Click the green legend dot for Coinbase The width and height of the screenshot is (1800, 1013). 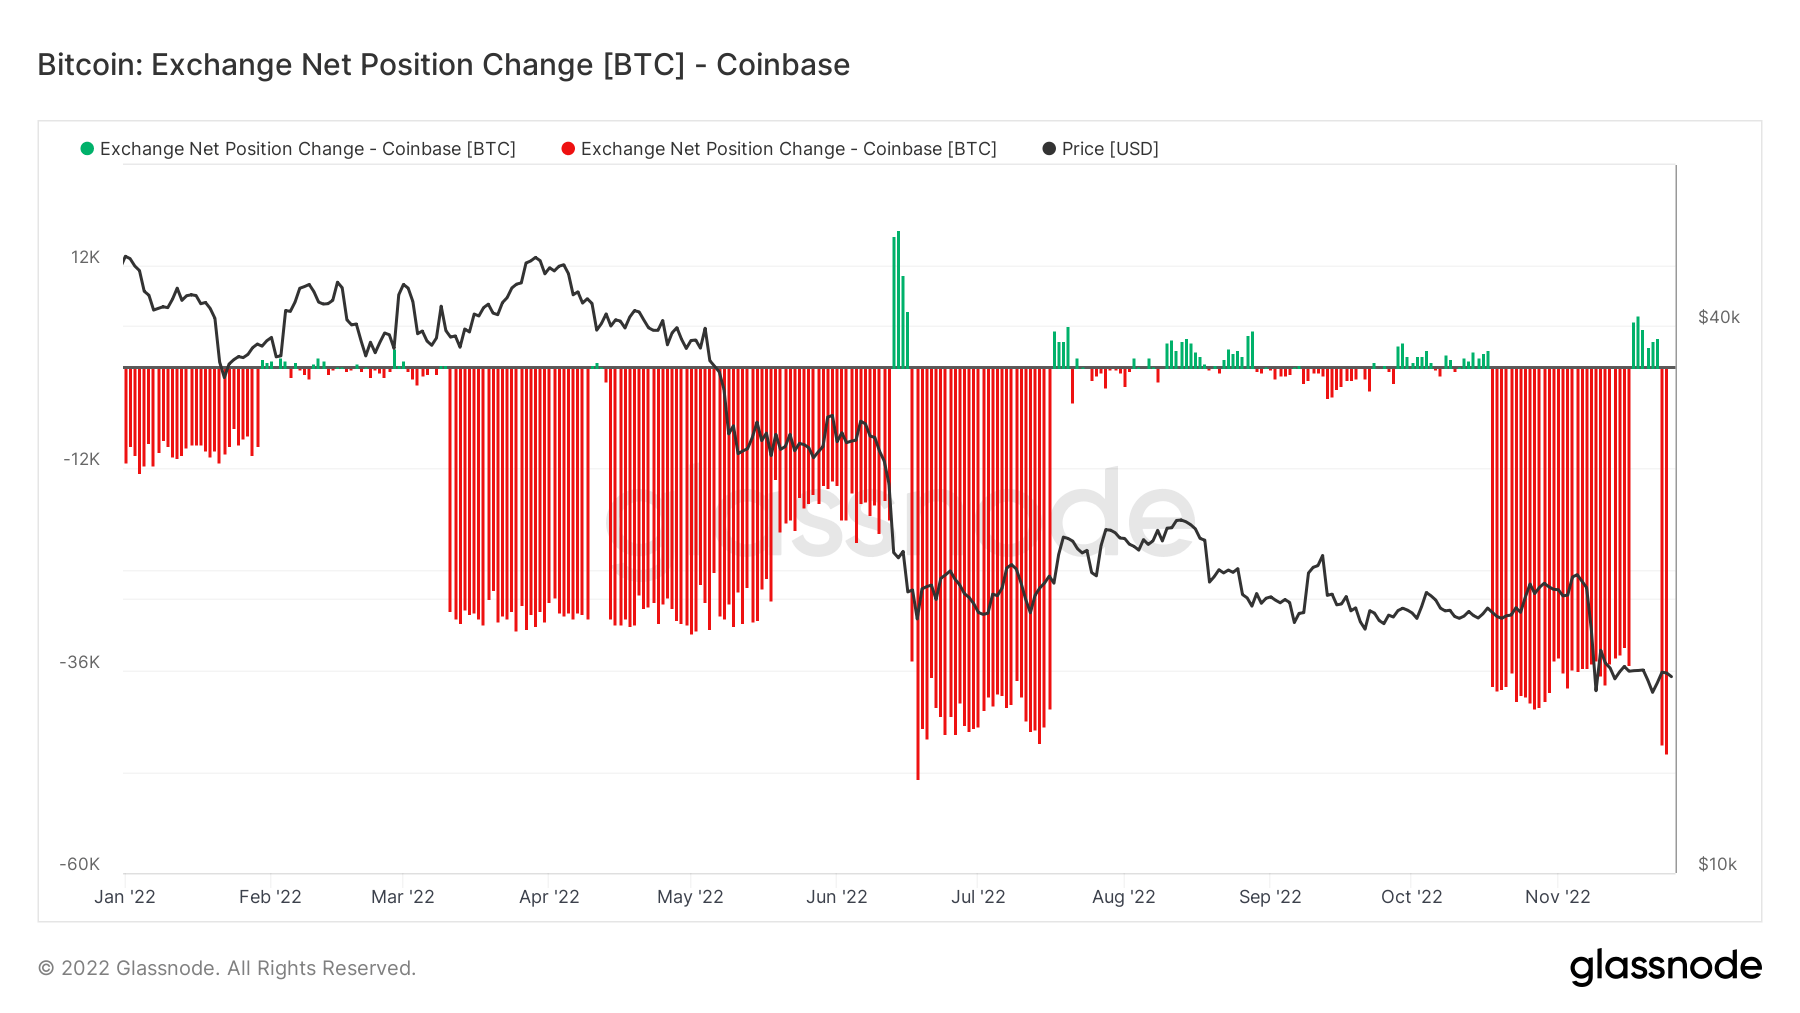coord(87,149)
